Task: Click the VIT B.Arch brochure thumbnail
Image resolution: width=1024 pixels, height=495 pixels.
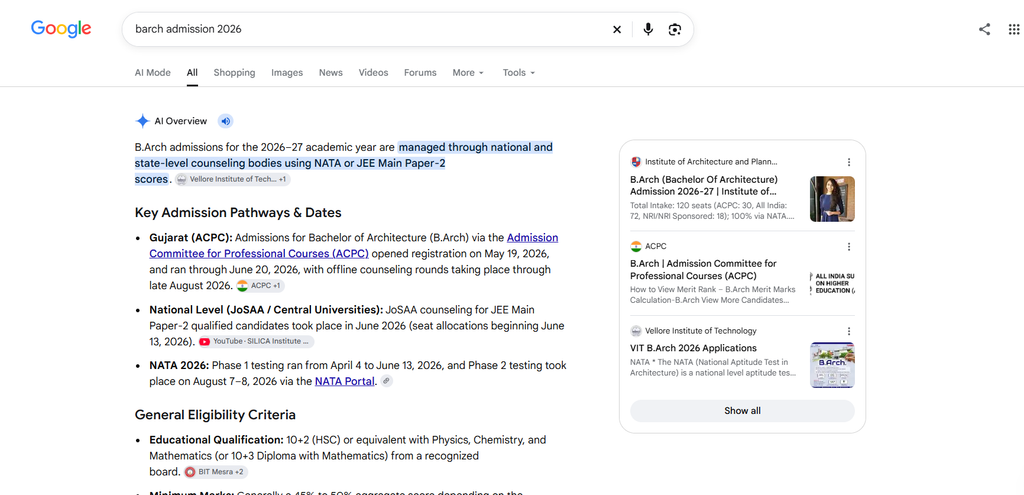Action: click(x=832, y=365)
